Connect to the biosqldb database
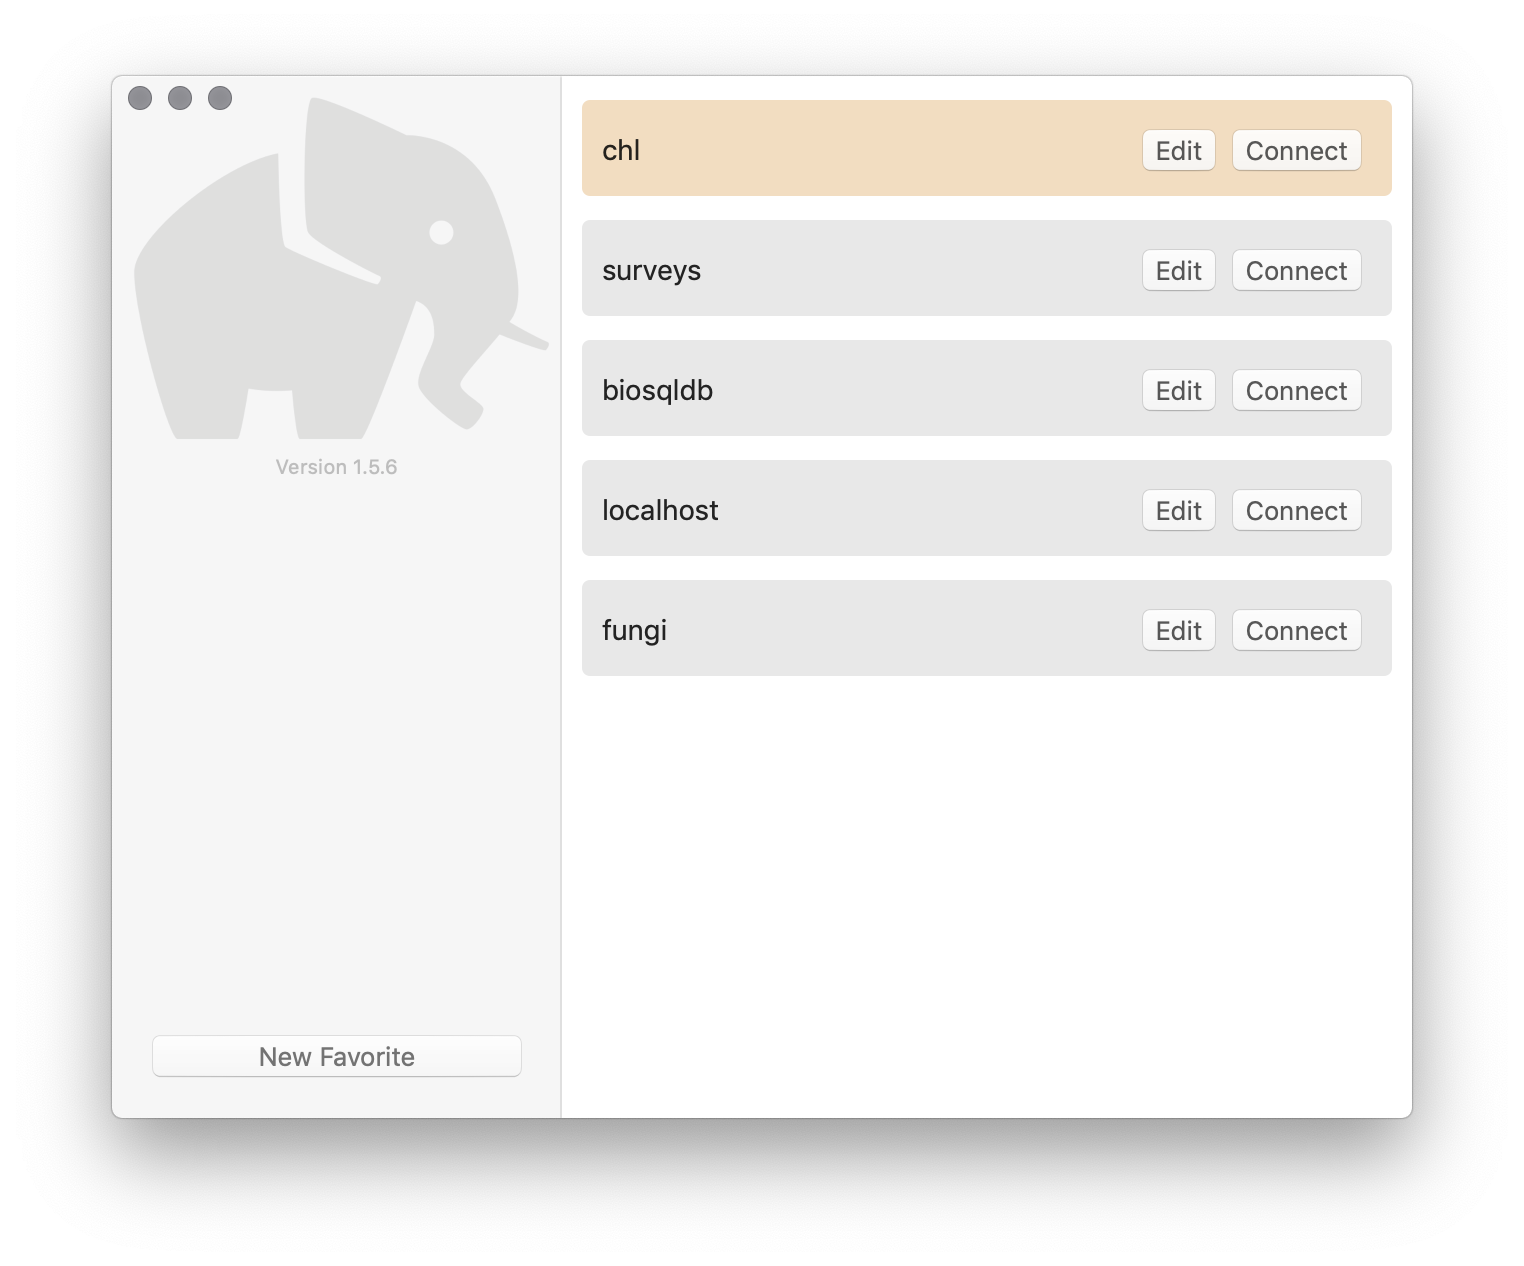This screenshot has width=1524, height=1266. pyautogui.click(x=1296, y=390)
